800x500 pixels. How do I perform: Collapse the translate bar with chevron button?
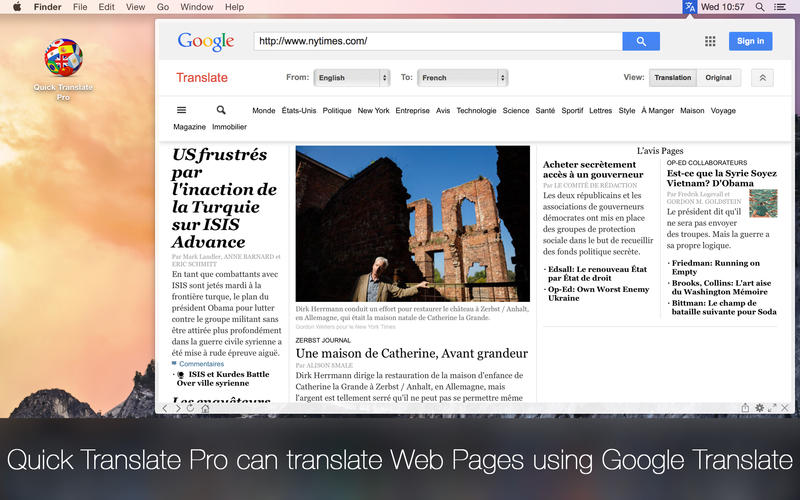(x=762, y=77)
